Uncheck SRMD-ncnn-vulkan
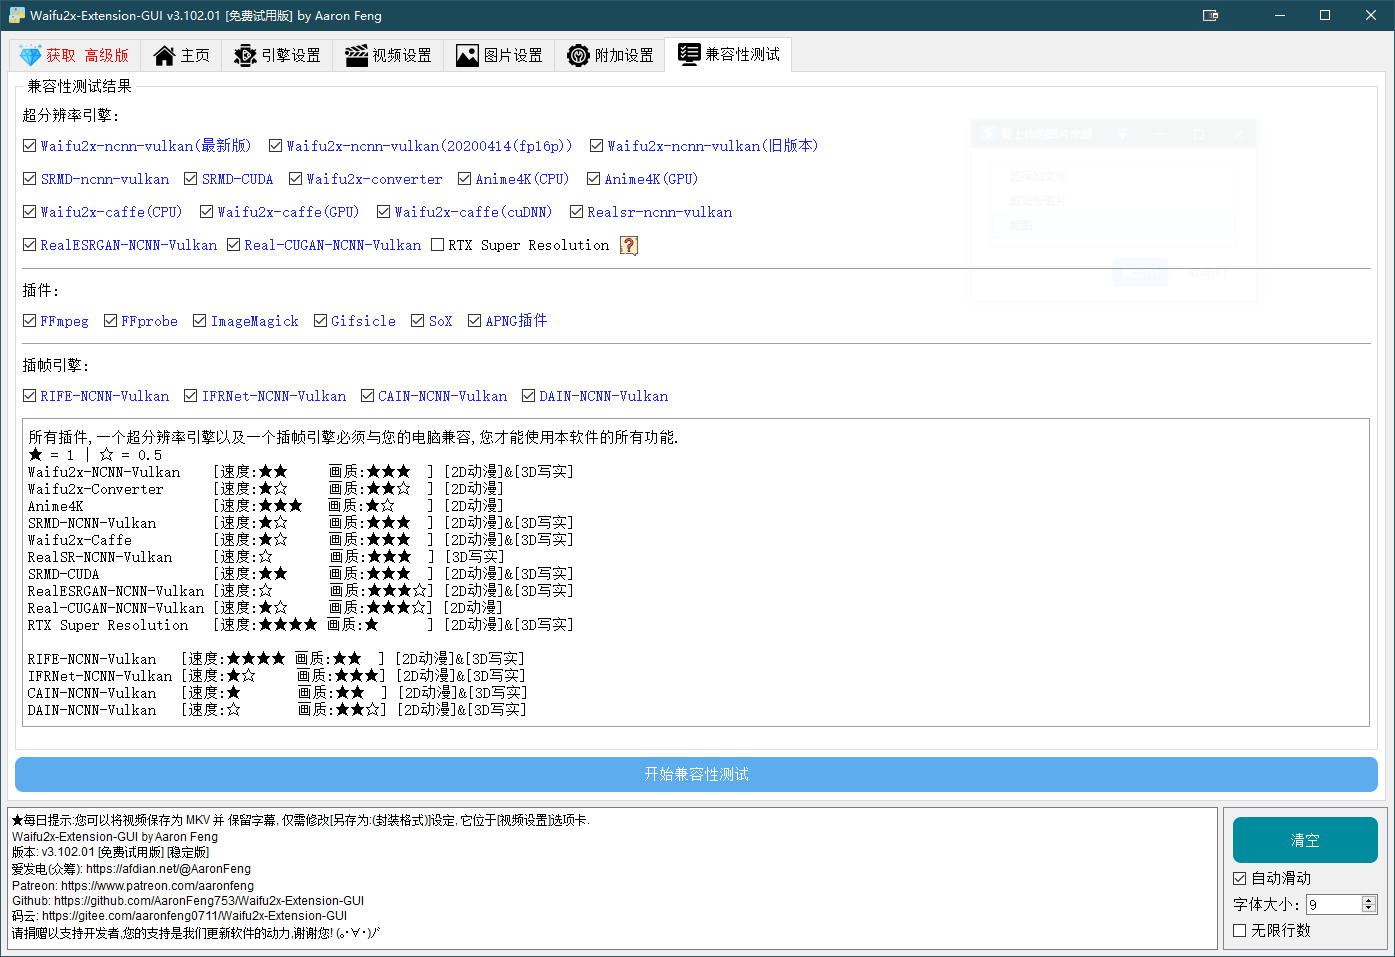This screenshot has width=1395, height=957. coord(30,179)
